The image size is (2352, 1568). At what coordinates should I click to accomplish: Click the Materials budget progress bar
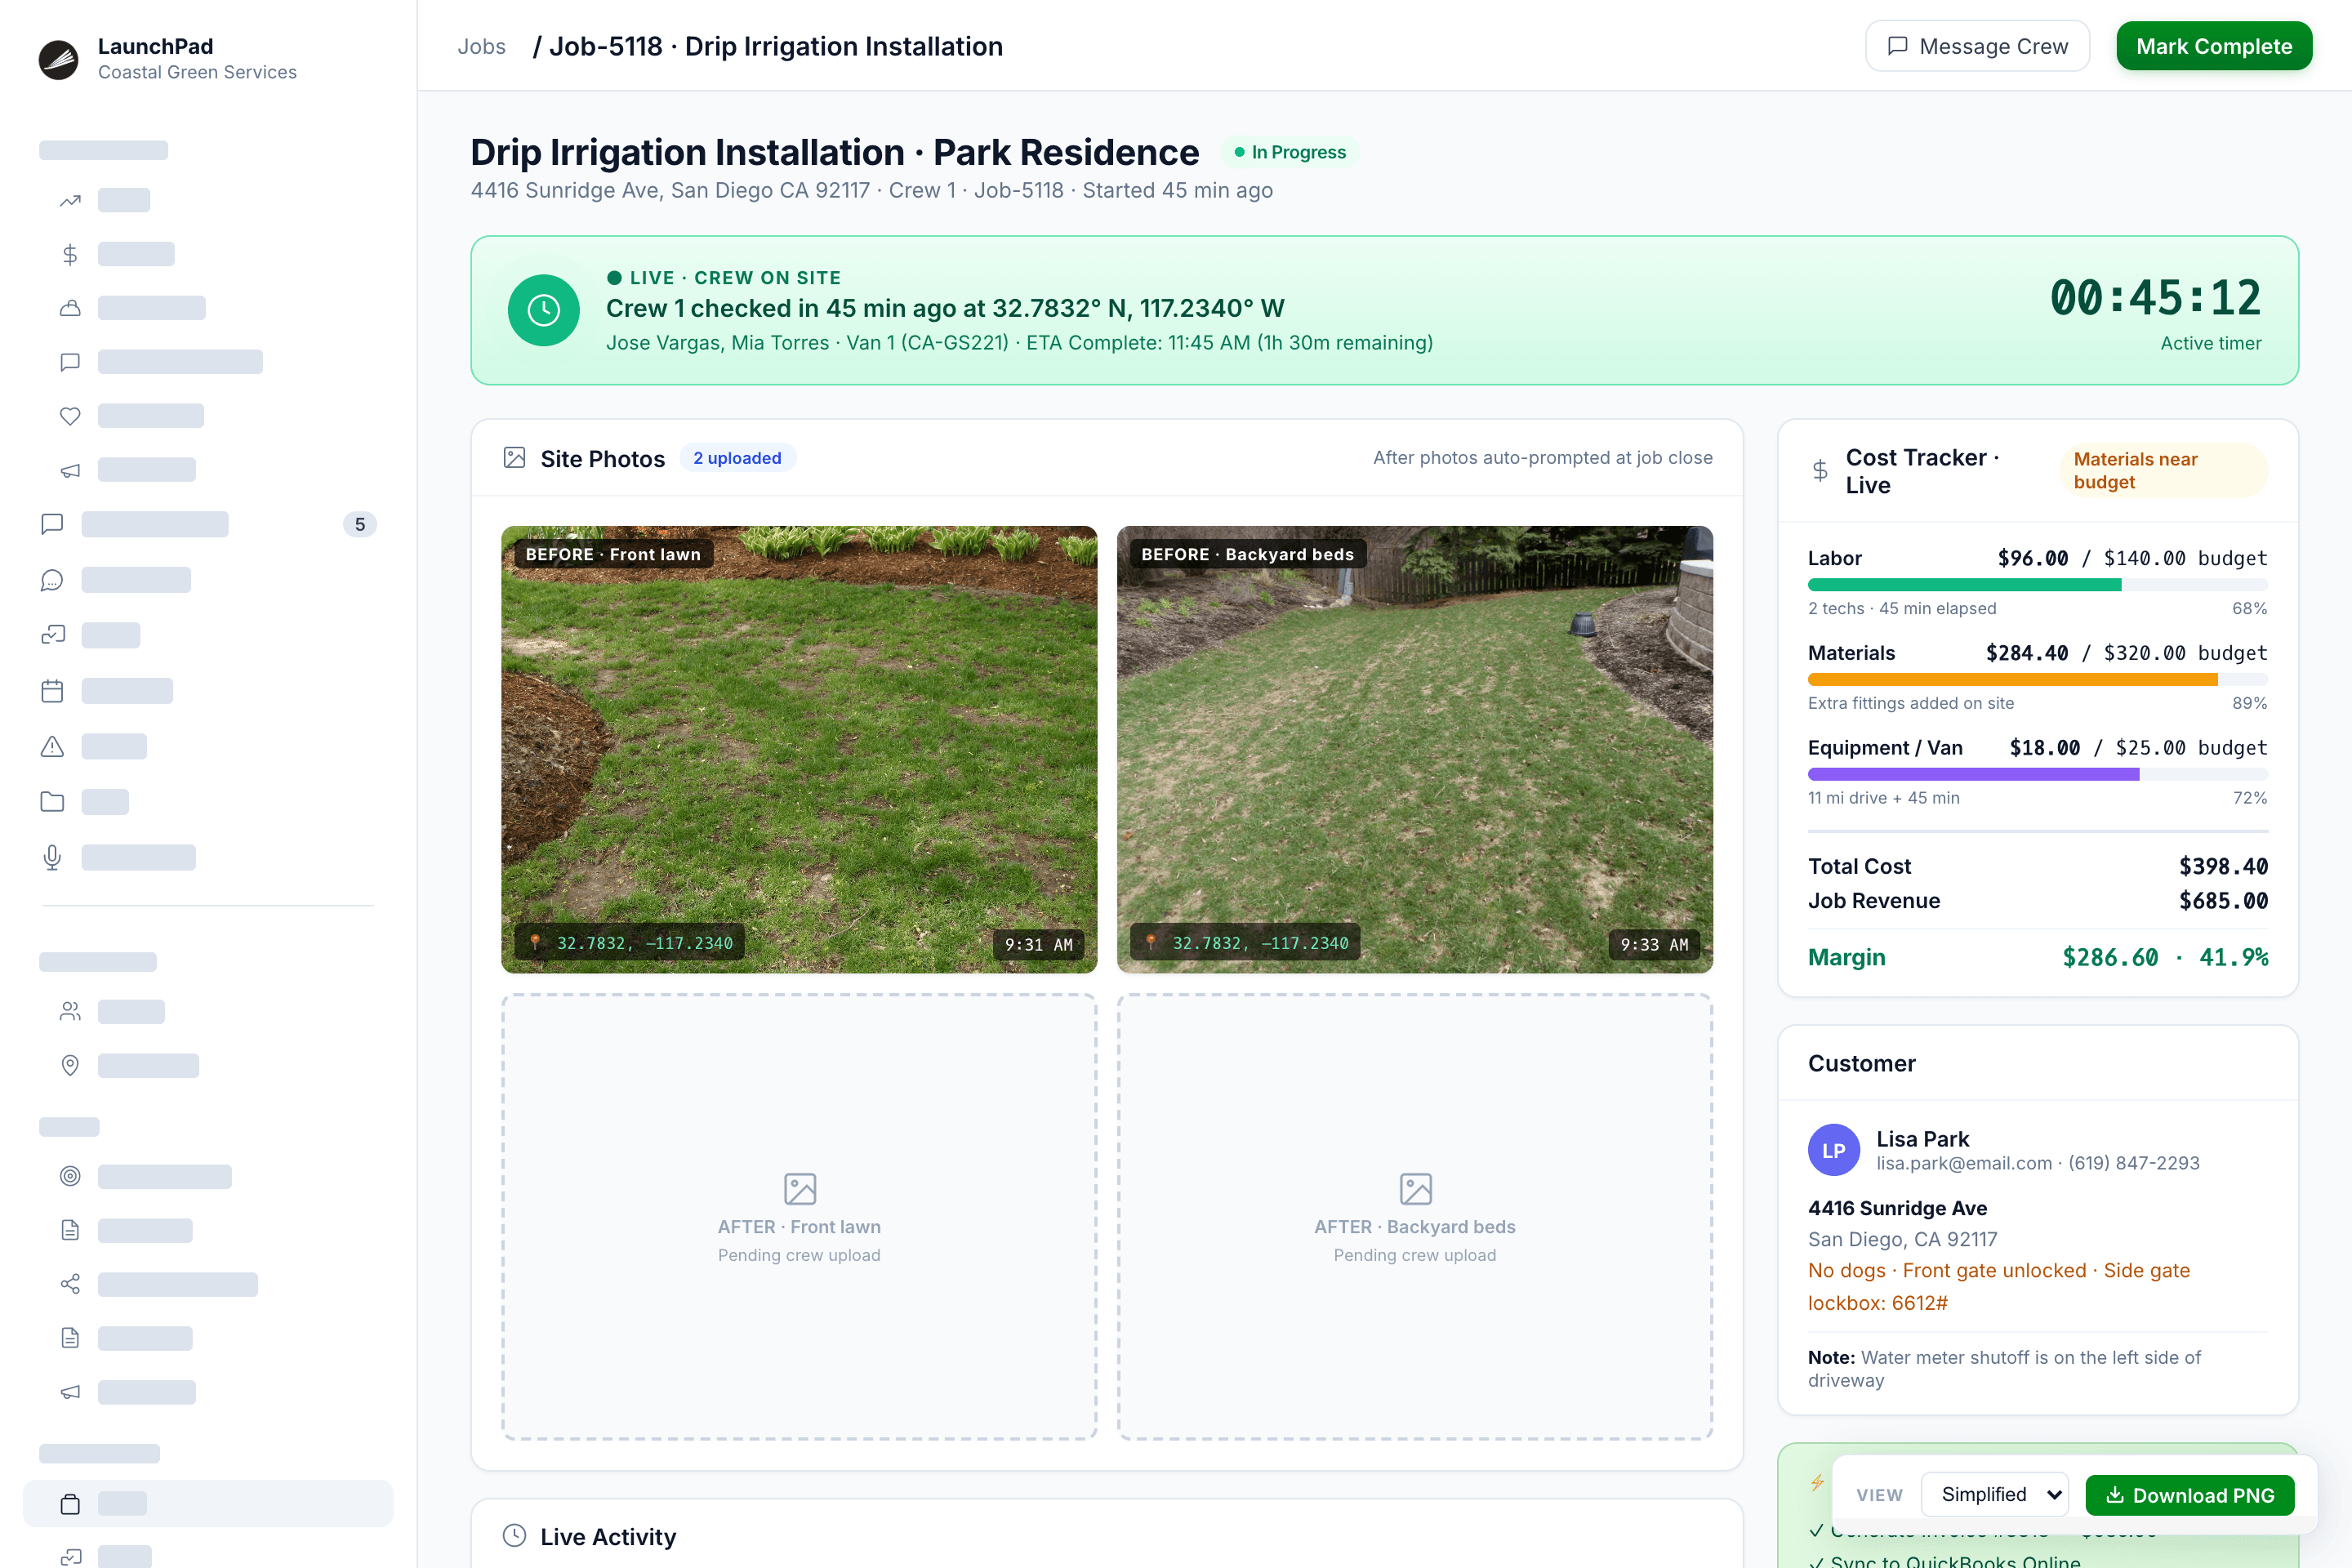point(2037,680)
